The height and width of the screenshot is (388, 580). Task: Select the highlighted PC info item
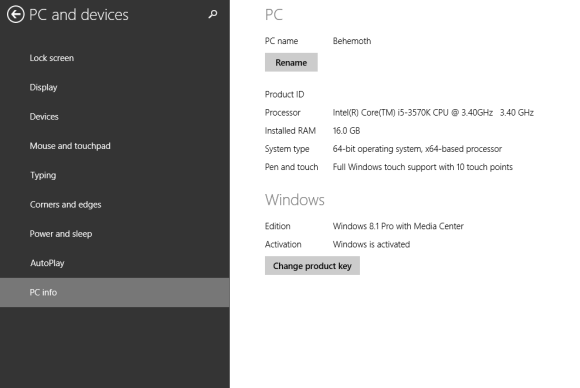[x=115, y=292]
